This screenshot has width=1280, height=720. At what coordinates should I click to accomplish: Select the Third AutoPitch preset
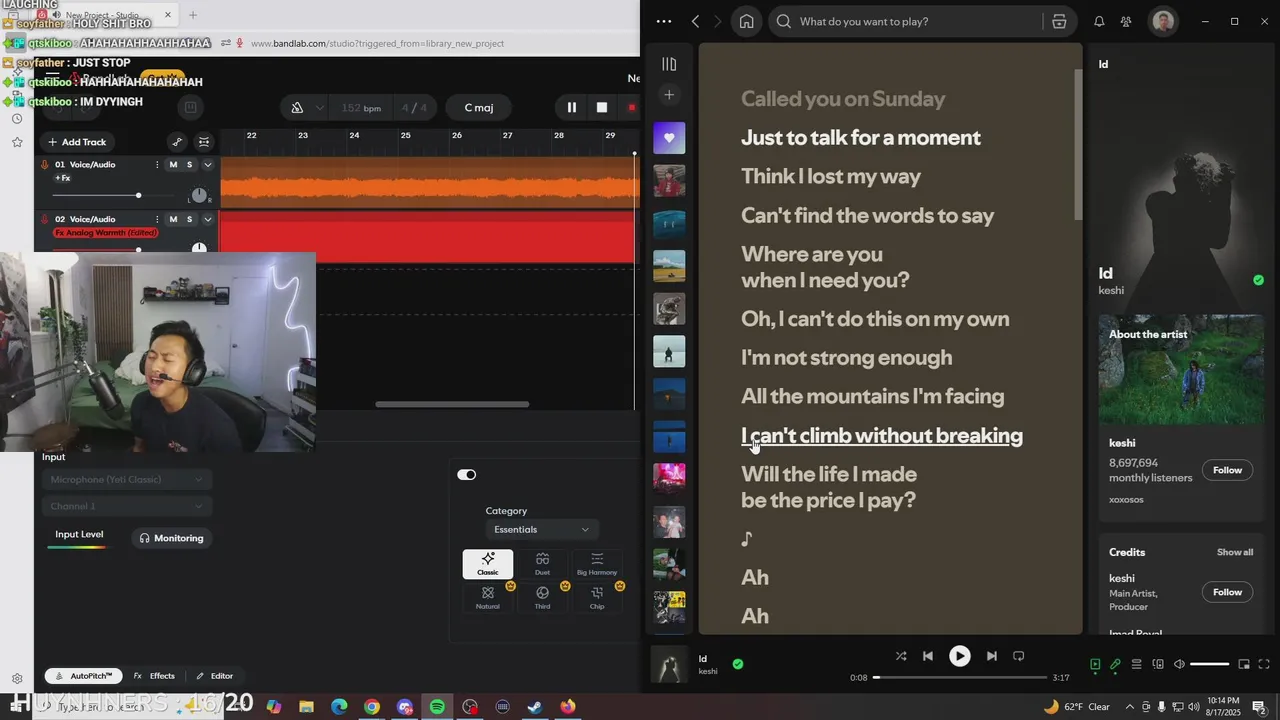click(542, 598)
